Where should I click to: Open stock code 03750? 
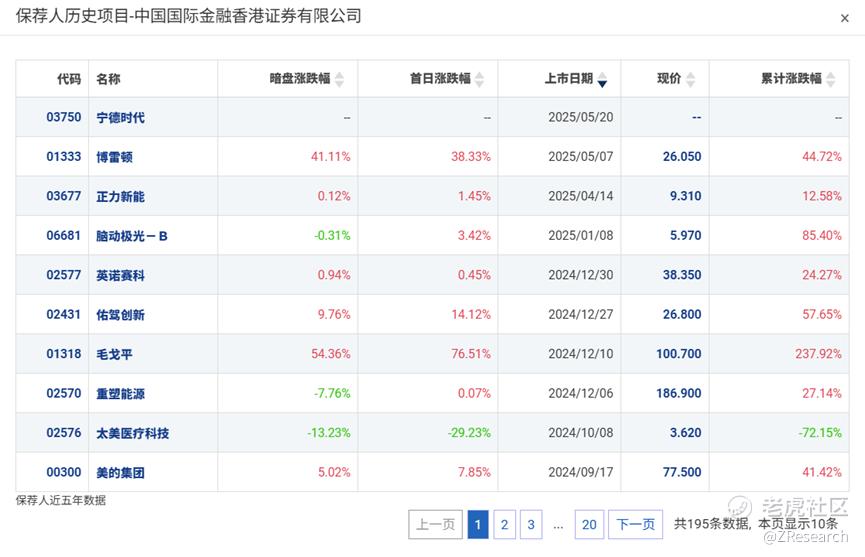click(x=63, y=117)
